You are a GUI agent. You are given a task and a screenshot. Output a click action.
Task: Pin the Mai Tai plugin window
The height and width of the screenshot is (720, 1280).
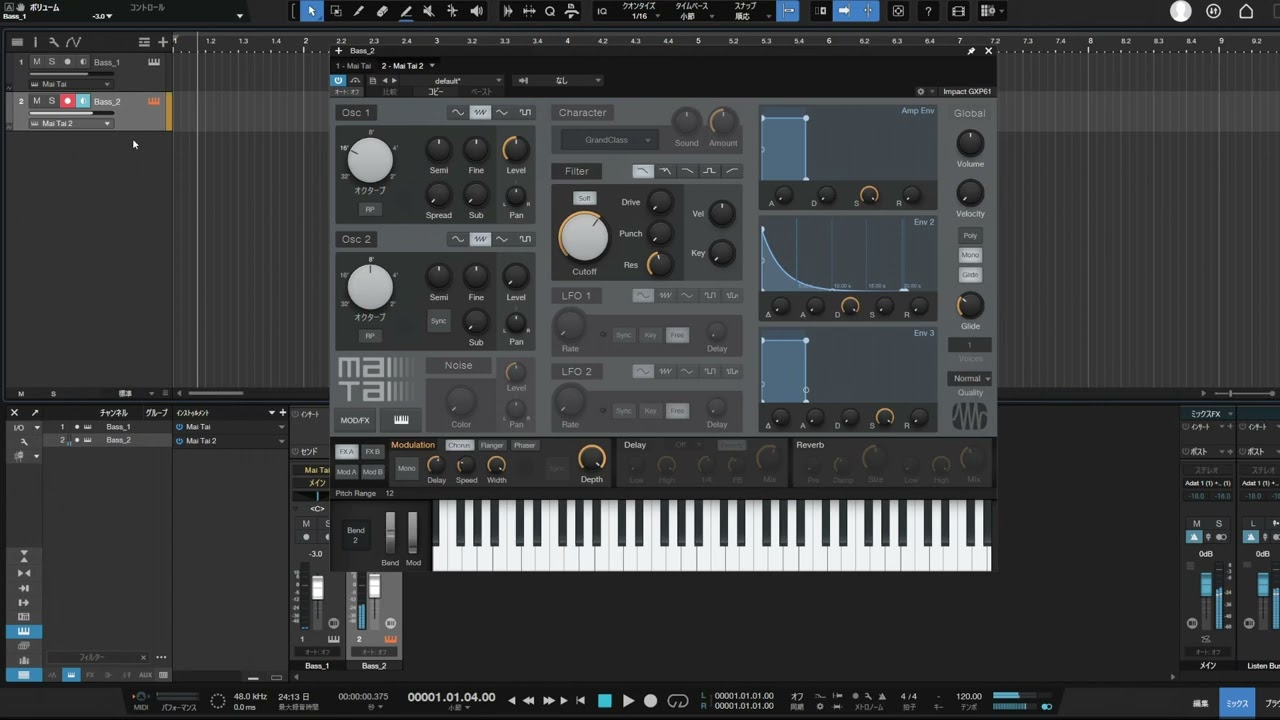tap(971, 51)
